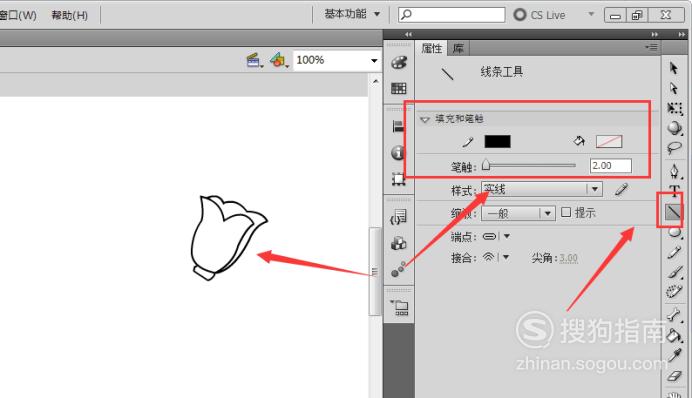Open the Code Snippets panel icon

pos(399,217)
